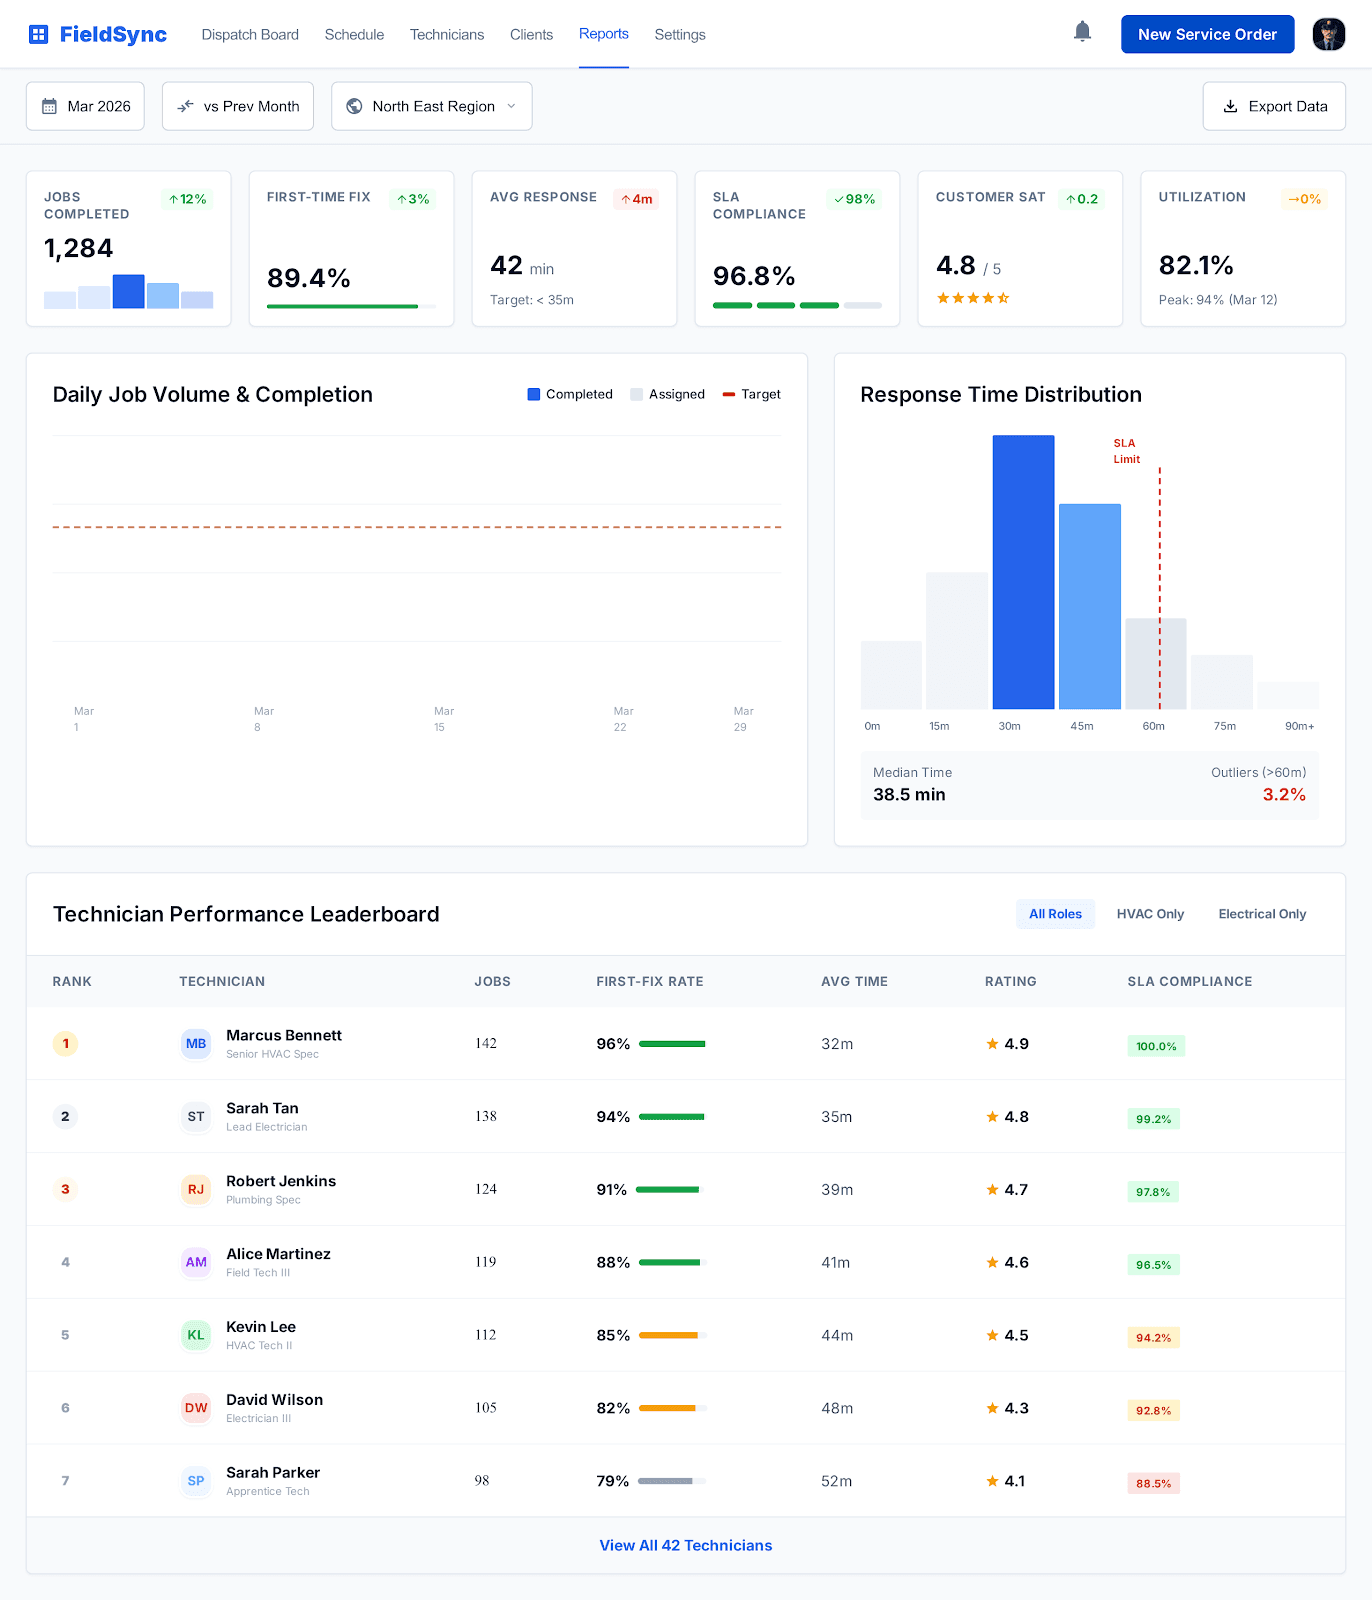Expand the North East Region dropdown chevron
The width and height of the screenshot is (1372, 1600).
(512, 107)
